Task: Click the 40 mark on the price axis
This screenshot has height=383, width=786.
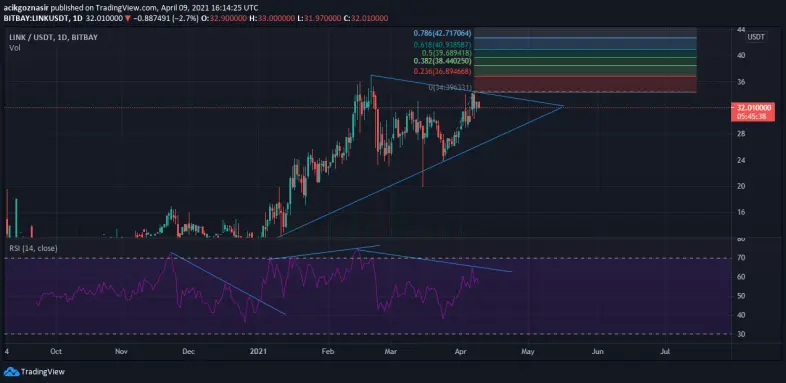Action: pos(740,55)
